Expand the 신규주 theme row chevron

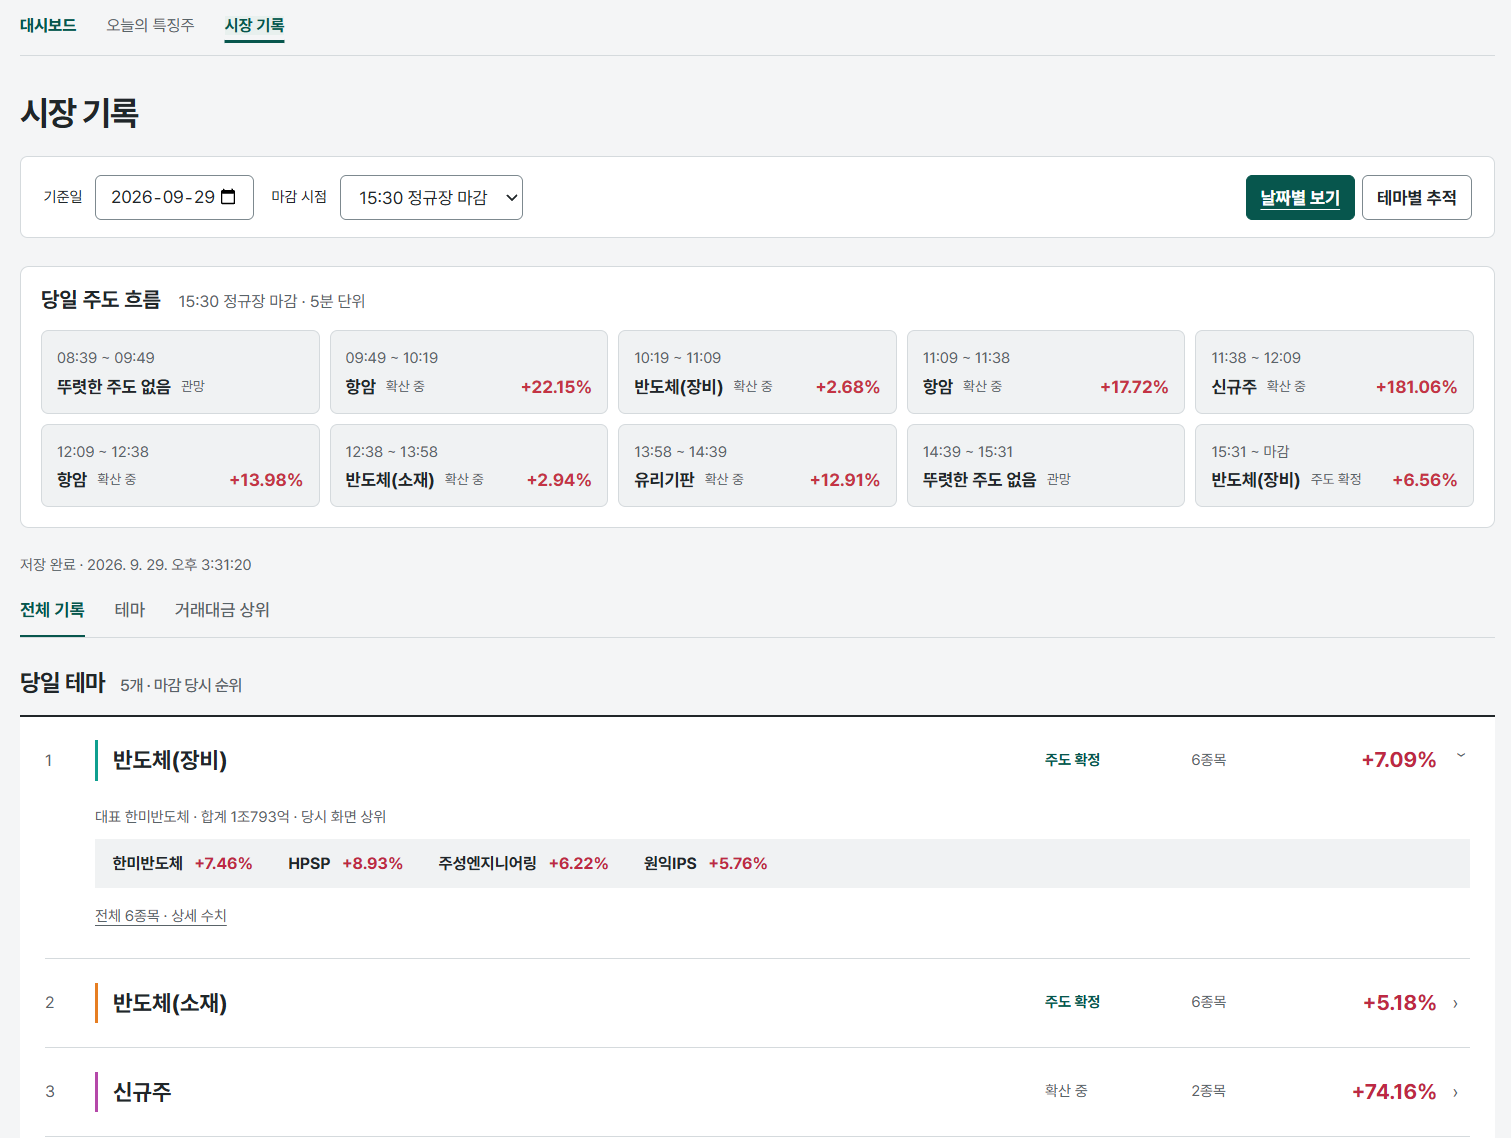[x=1455, y=1093]
